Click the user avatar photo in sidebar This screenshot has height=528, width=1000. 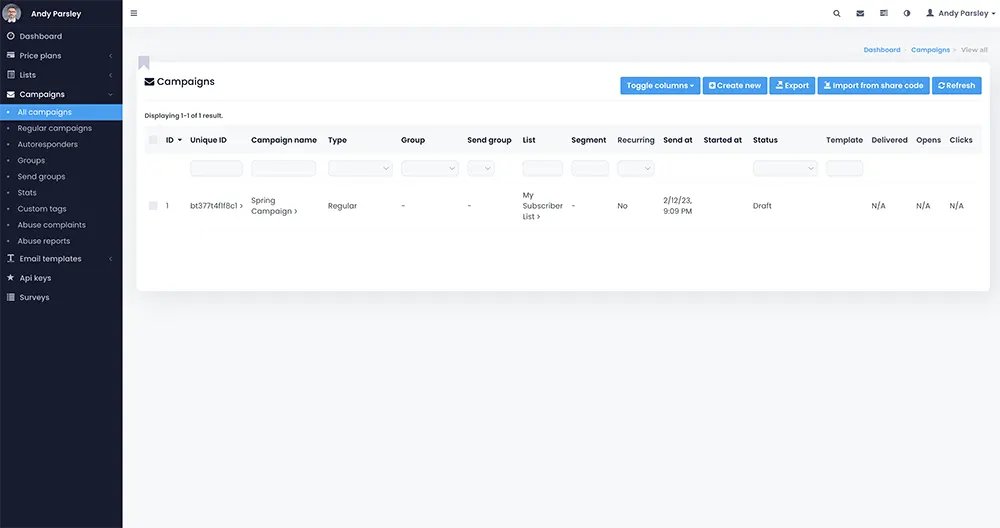click(x=11, y=13)
